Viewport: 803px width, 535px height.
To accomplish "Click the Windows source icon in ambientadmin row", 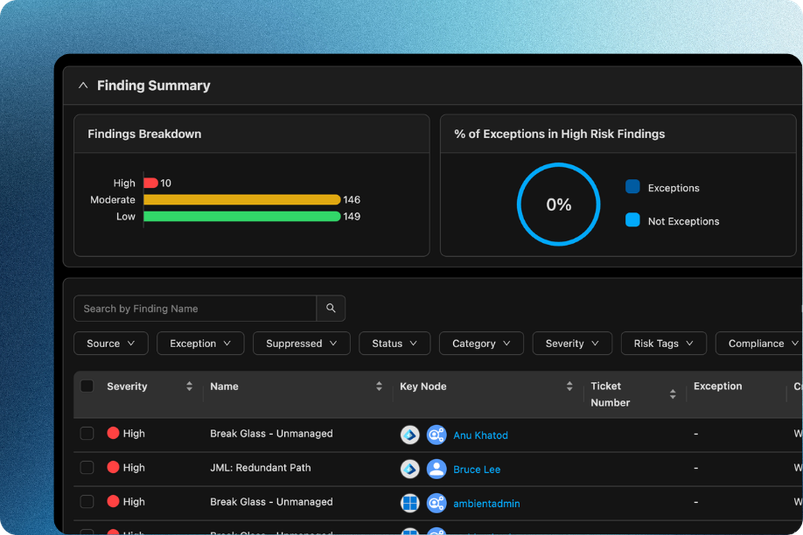I will tap(410, 503).
